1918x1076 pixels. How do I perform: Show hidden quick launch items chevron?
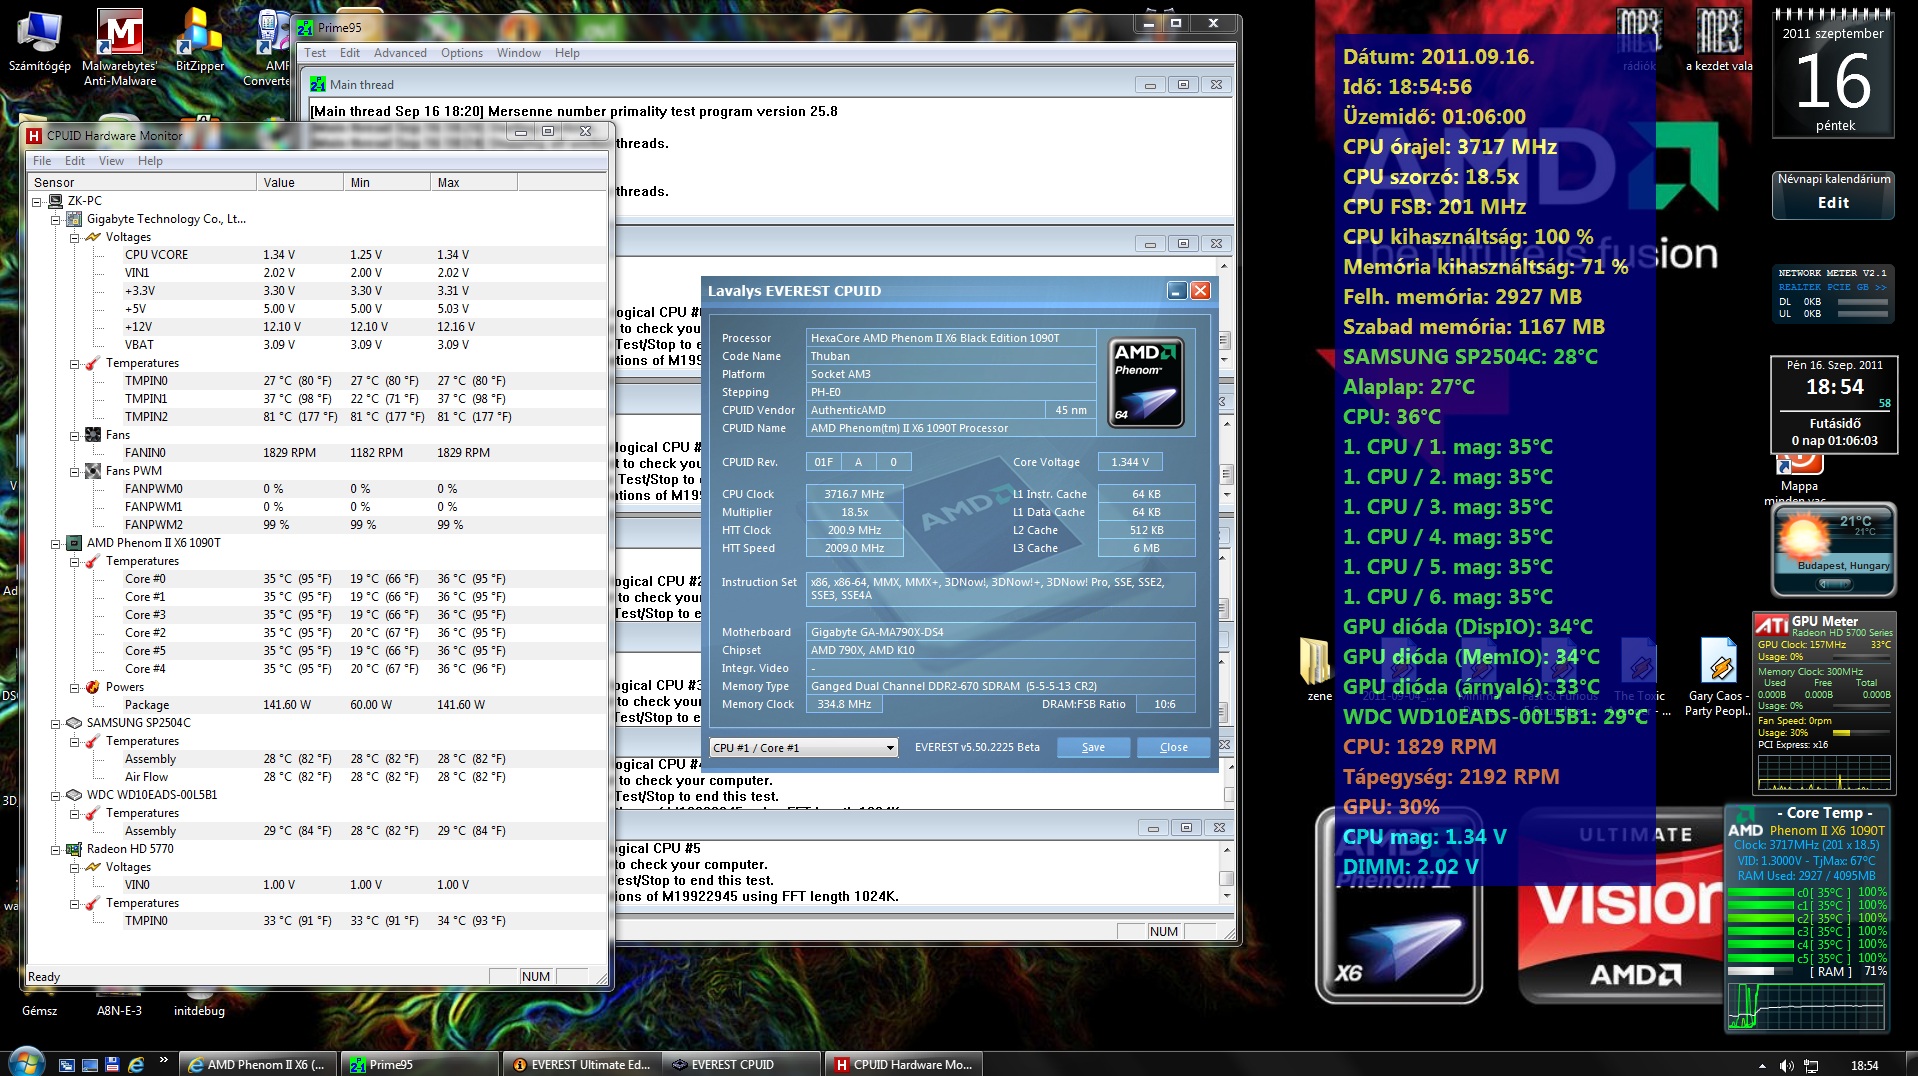coord(163,1060)
